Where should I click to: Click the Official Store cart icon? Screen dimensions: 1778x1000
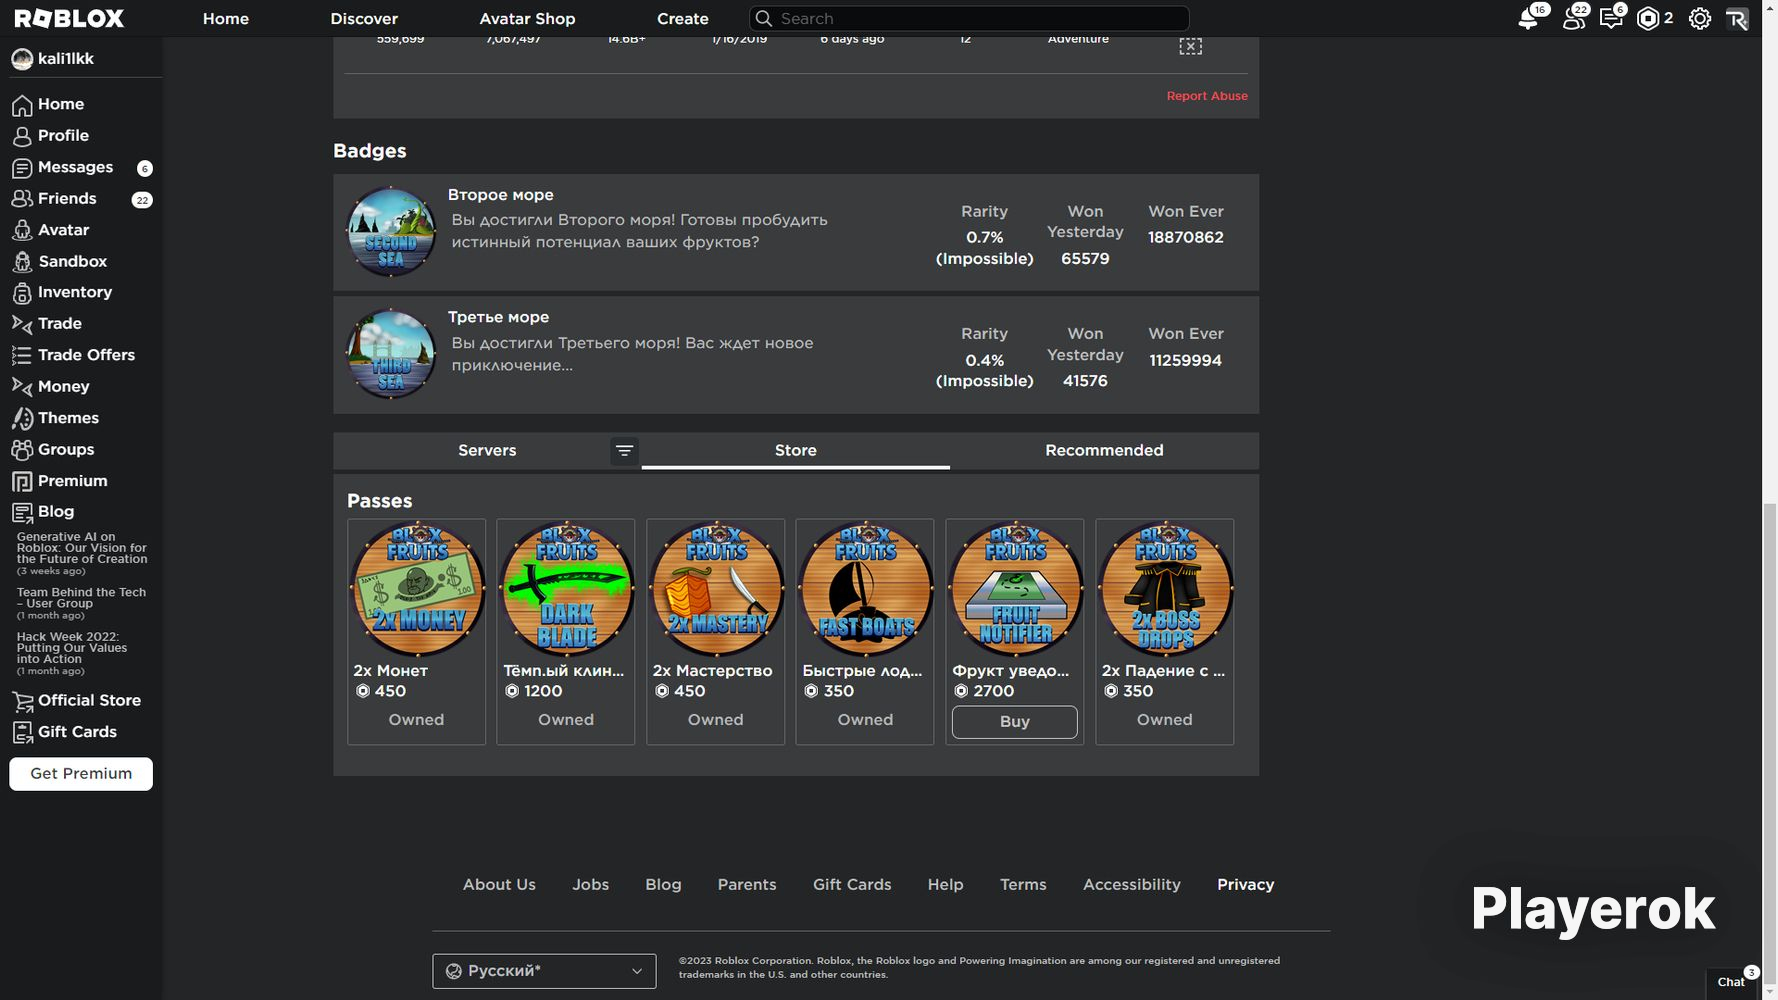[x=22, y=701]
